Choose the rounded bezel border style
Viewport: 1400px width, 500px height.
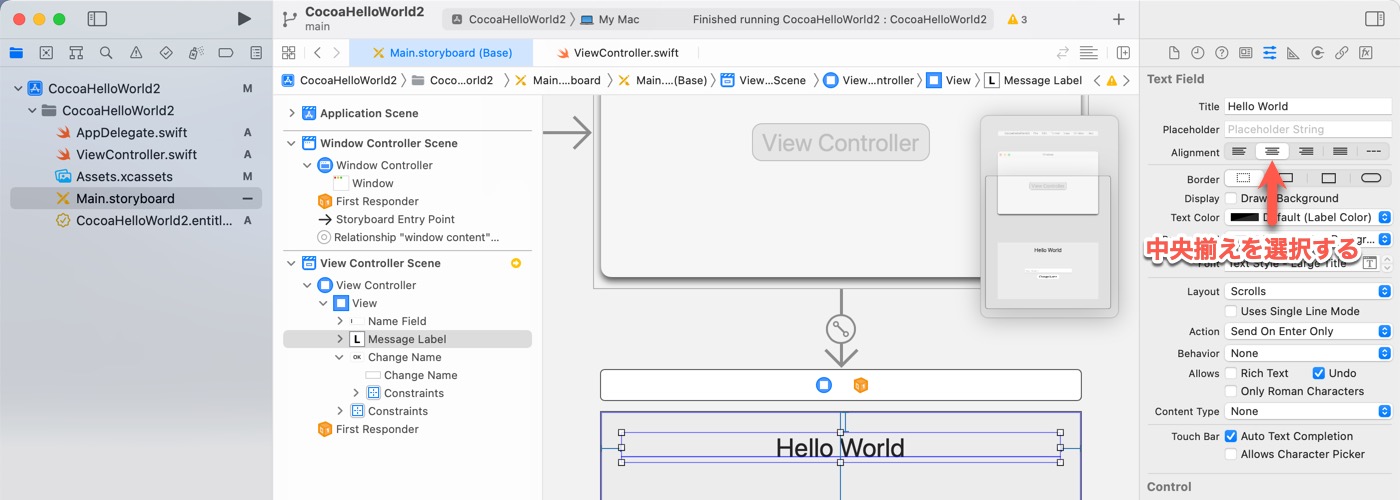tap(1371, 178)
